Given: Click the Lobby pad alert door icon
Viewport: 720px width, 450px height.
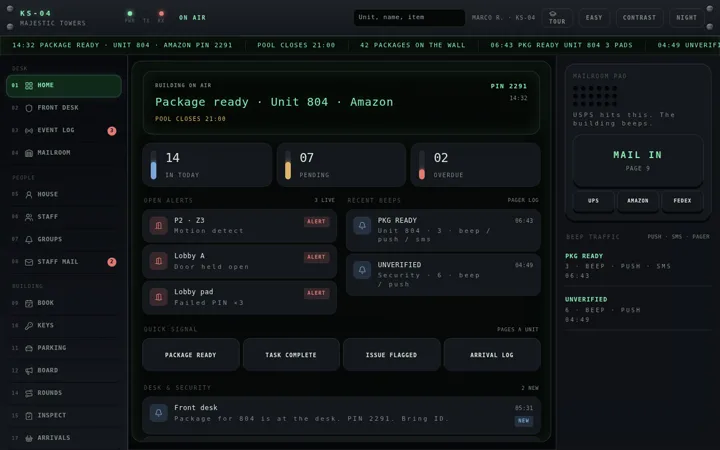Looking at the screenshot, I should click(x=158, y=297).
